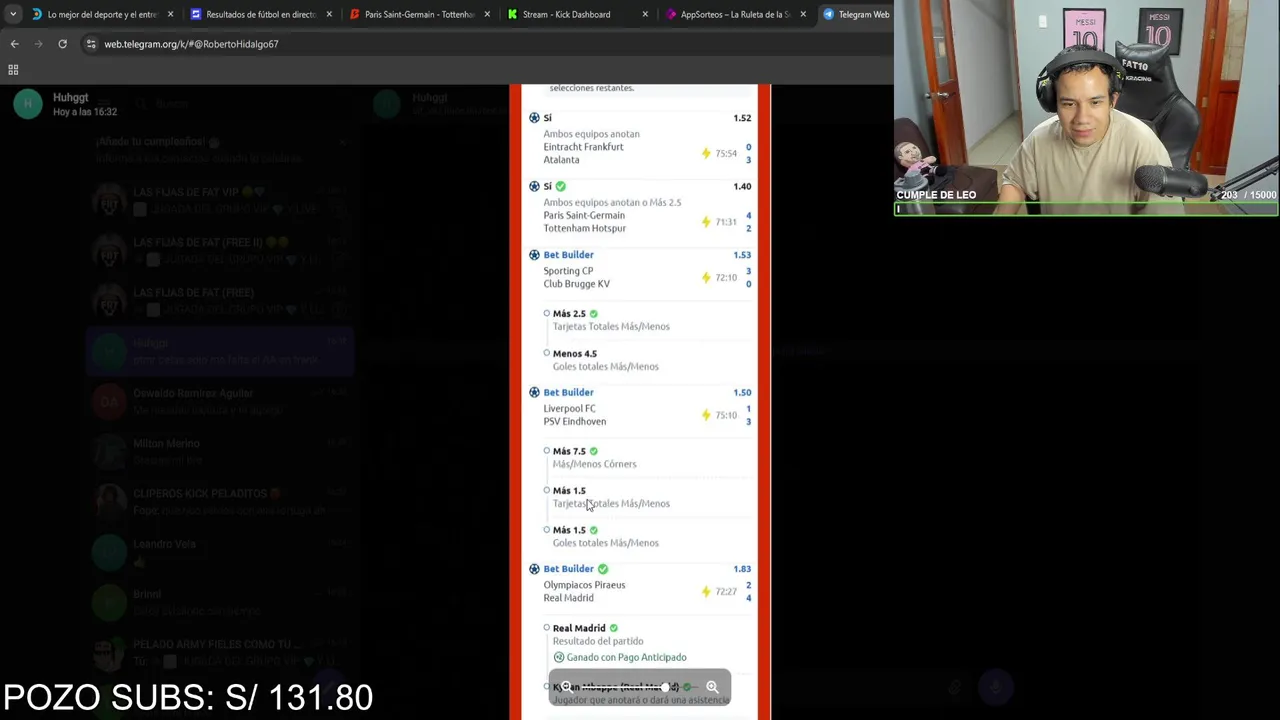The width and height of the screenshot is (1280, 720).
Task: Open site information icon beside the URL
Action: click(91, 44)
